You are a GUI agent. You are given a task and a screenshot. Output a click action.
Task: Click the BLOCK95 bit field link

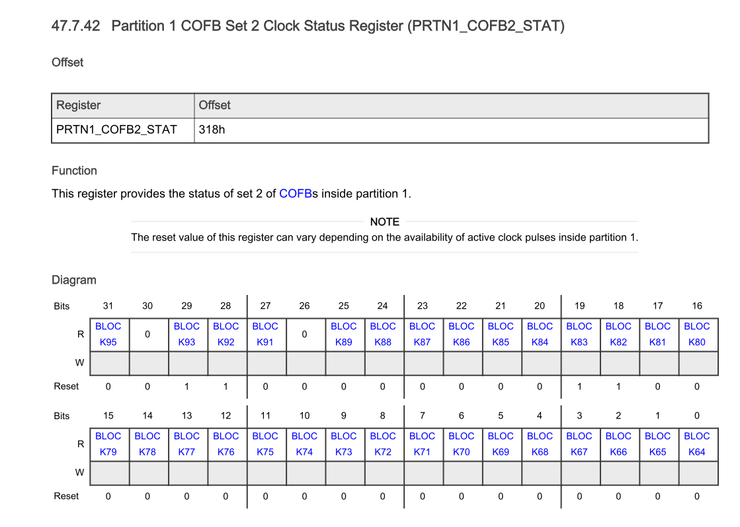click(x=108, y=334)
